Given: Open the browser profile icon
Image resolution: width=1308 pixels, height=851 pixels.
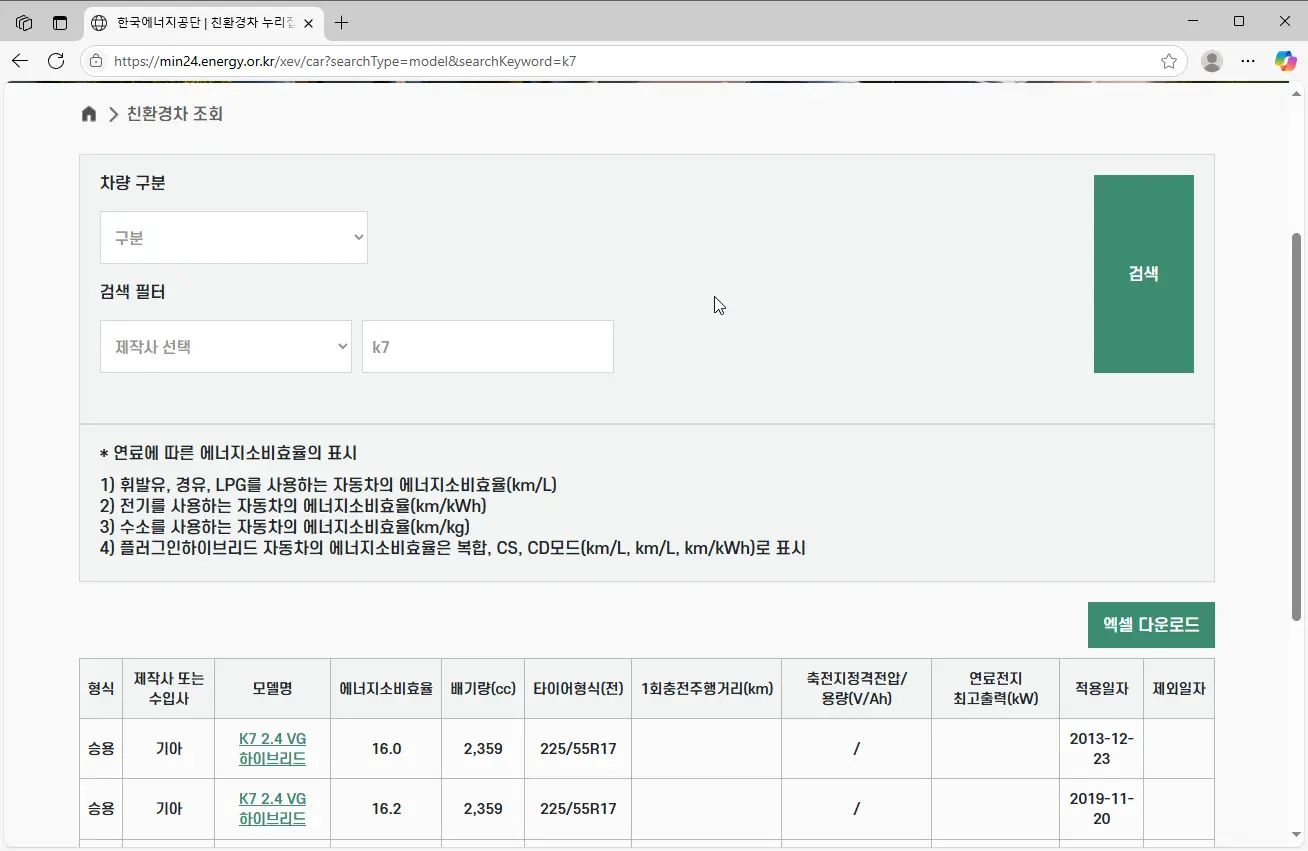Looking at the screenshot, I should pyautogui.click(x=1212, y=61).
